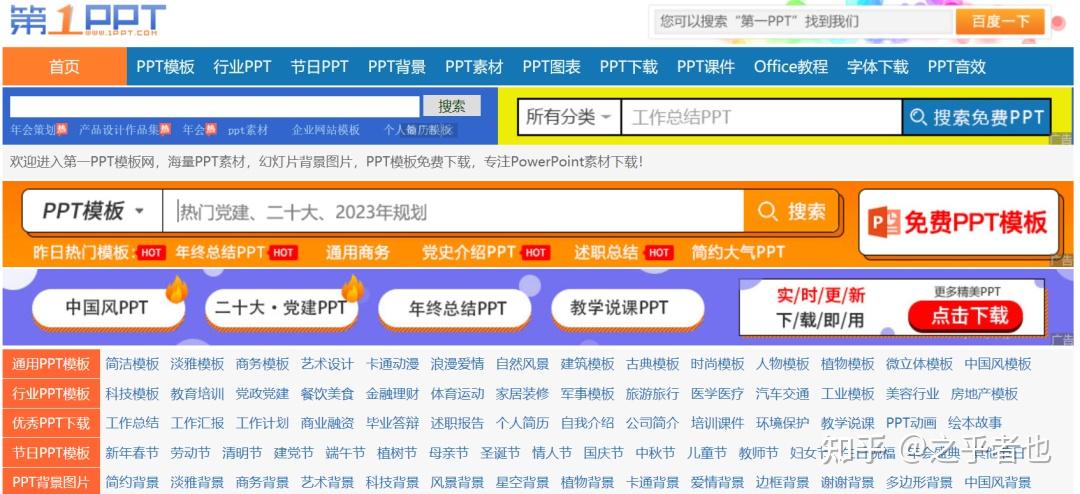Viewport: 1080px width, 494px height.
Task: Open the 医学医疗 link
Action: click(x=718, y=393)
